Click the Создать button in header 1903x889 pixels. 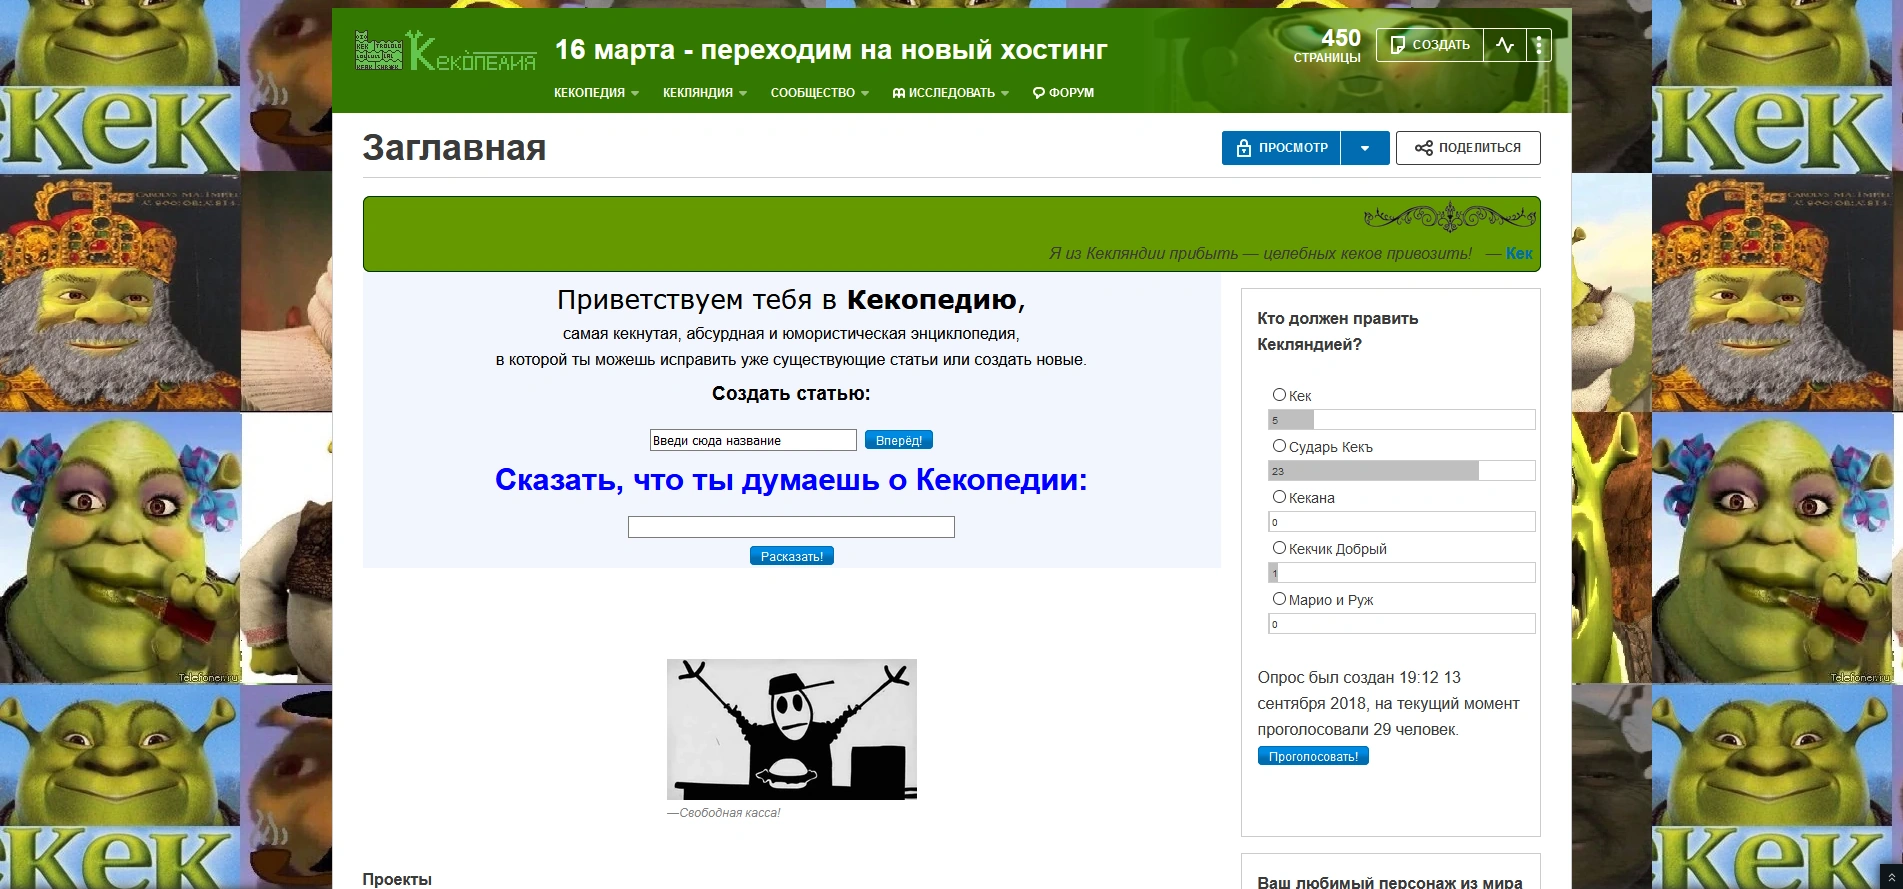pos(1430,45)
